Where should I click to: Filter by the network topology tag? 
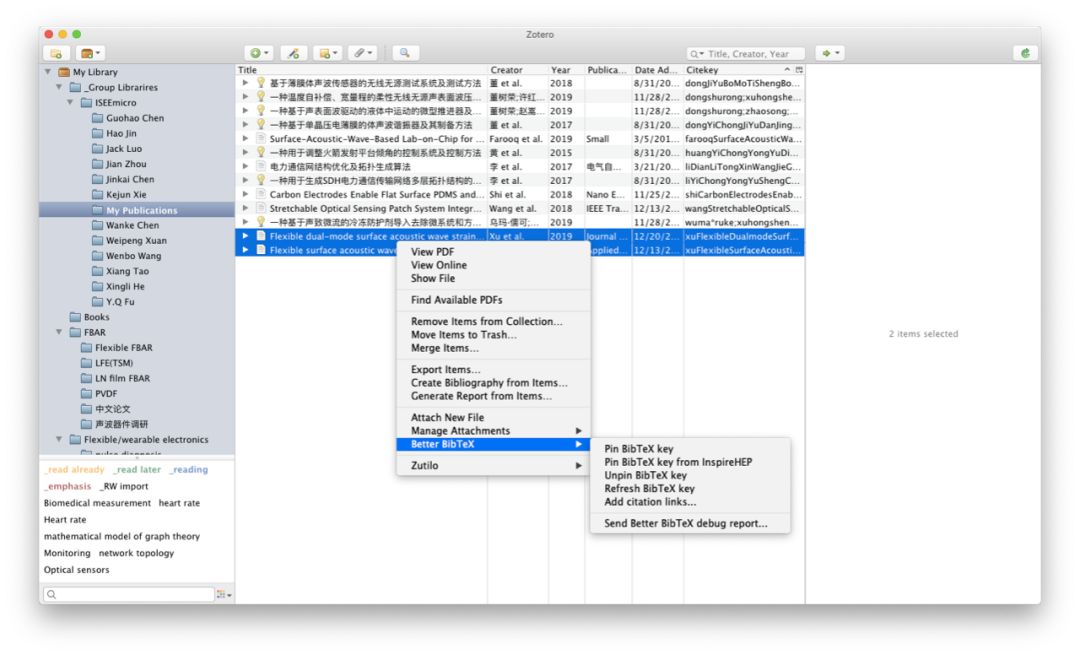(136, 553)
